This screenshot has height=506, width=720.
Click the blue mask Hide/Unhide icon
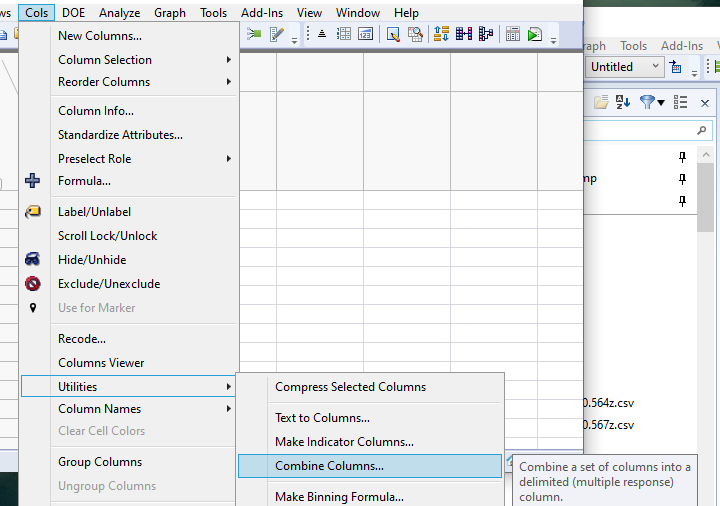32,259
